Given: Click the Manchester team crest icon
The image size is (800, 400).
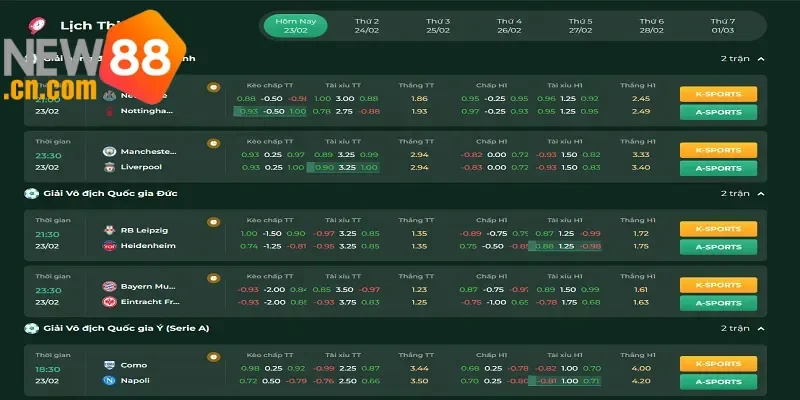Looking at the screenshot, I should [108, 152].
